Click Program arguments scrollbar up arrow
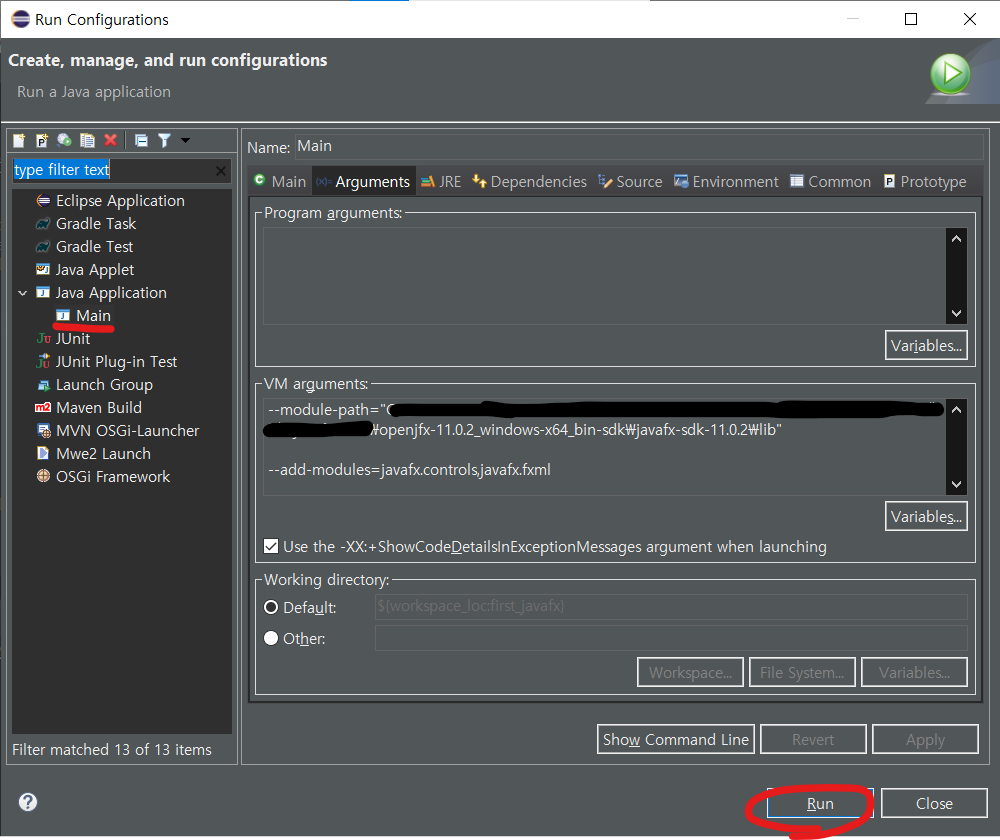 [956, 239]
